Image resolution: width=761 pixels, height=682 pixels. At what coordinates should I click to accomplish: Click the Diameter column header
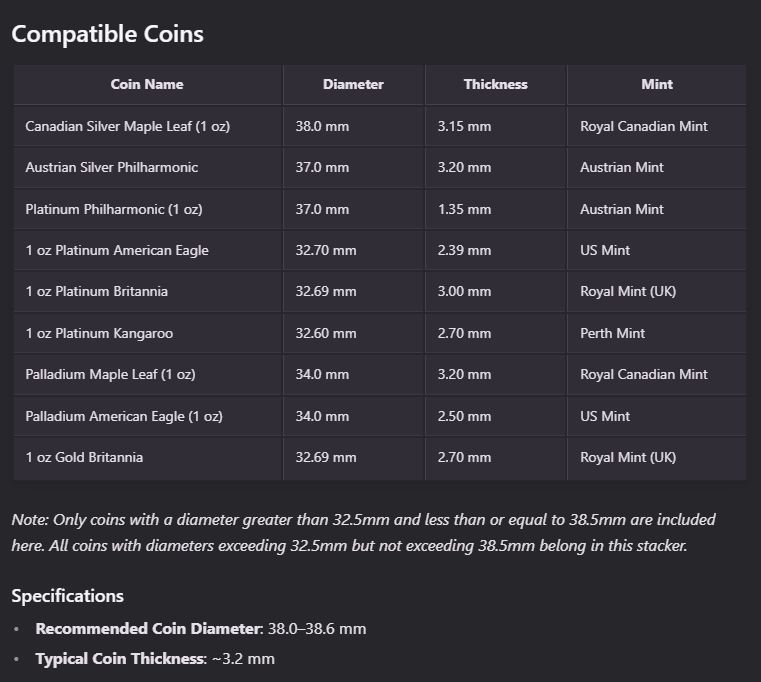[353, 85]
